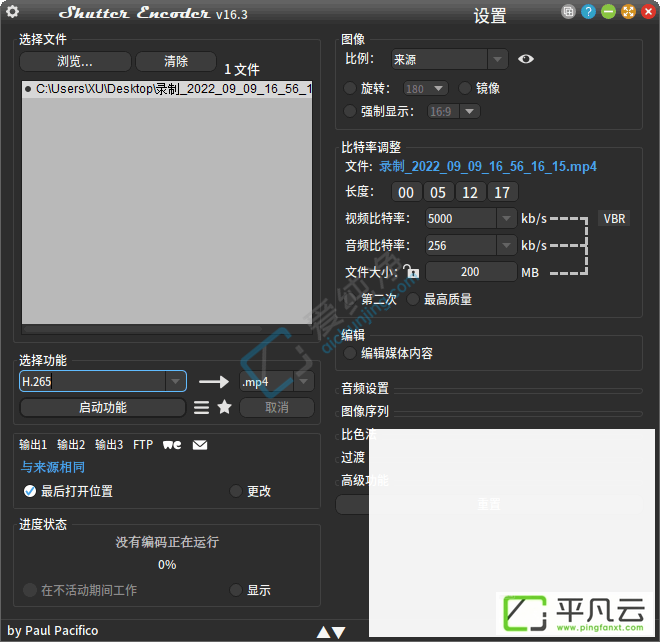Expand the 音频设置 section
The image size is (660, 642).
tap(365, 389)
